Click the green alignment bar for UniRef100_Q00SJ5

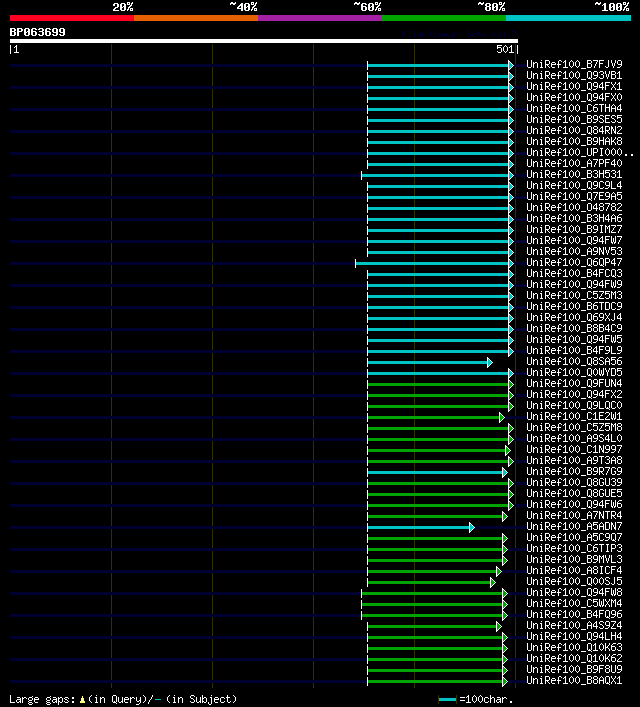[432, 583]
